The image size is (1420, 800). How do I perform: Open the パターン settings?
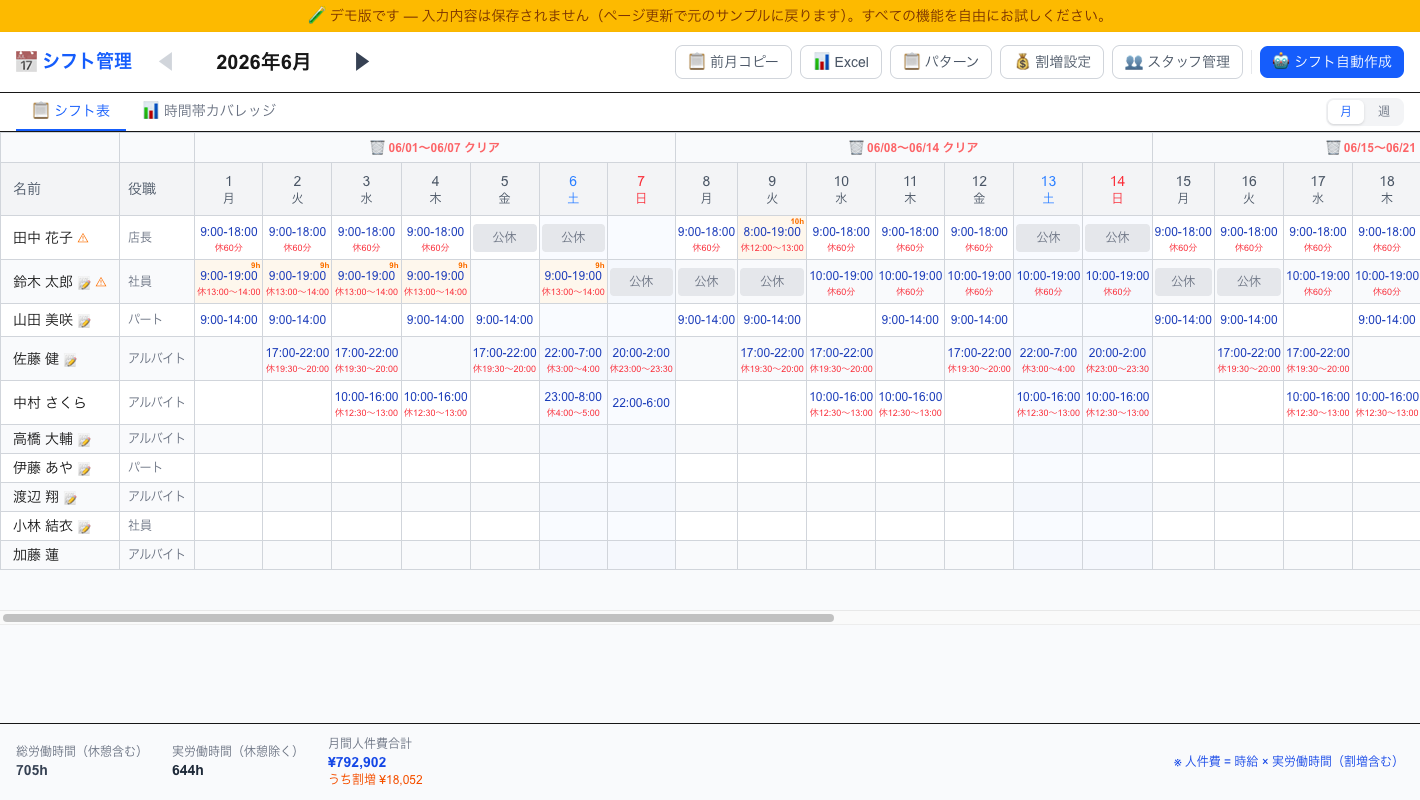click(941, 62)
